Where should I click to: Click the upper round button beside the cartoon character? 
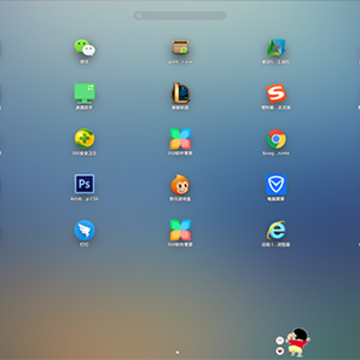click(x=280, y=340)
